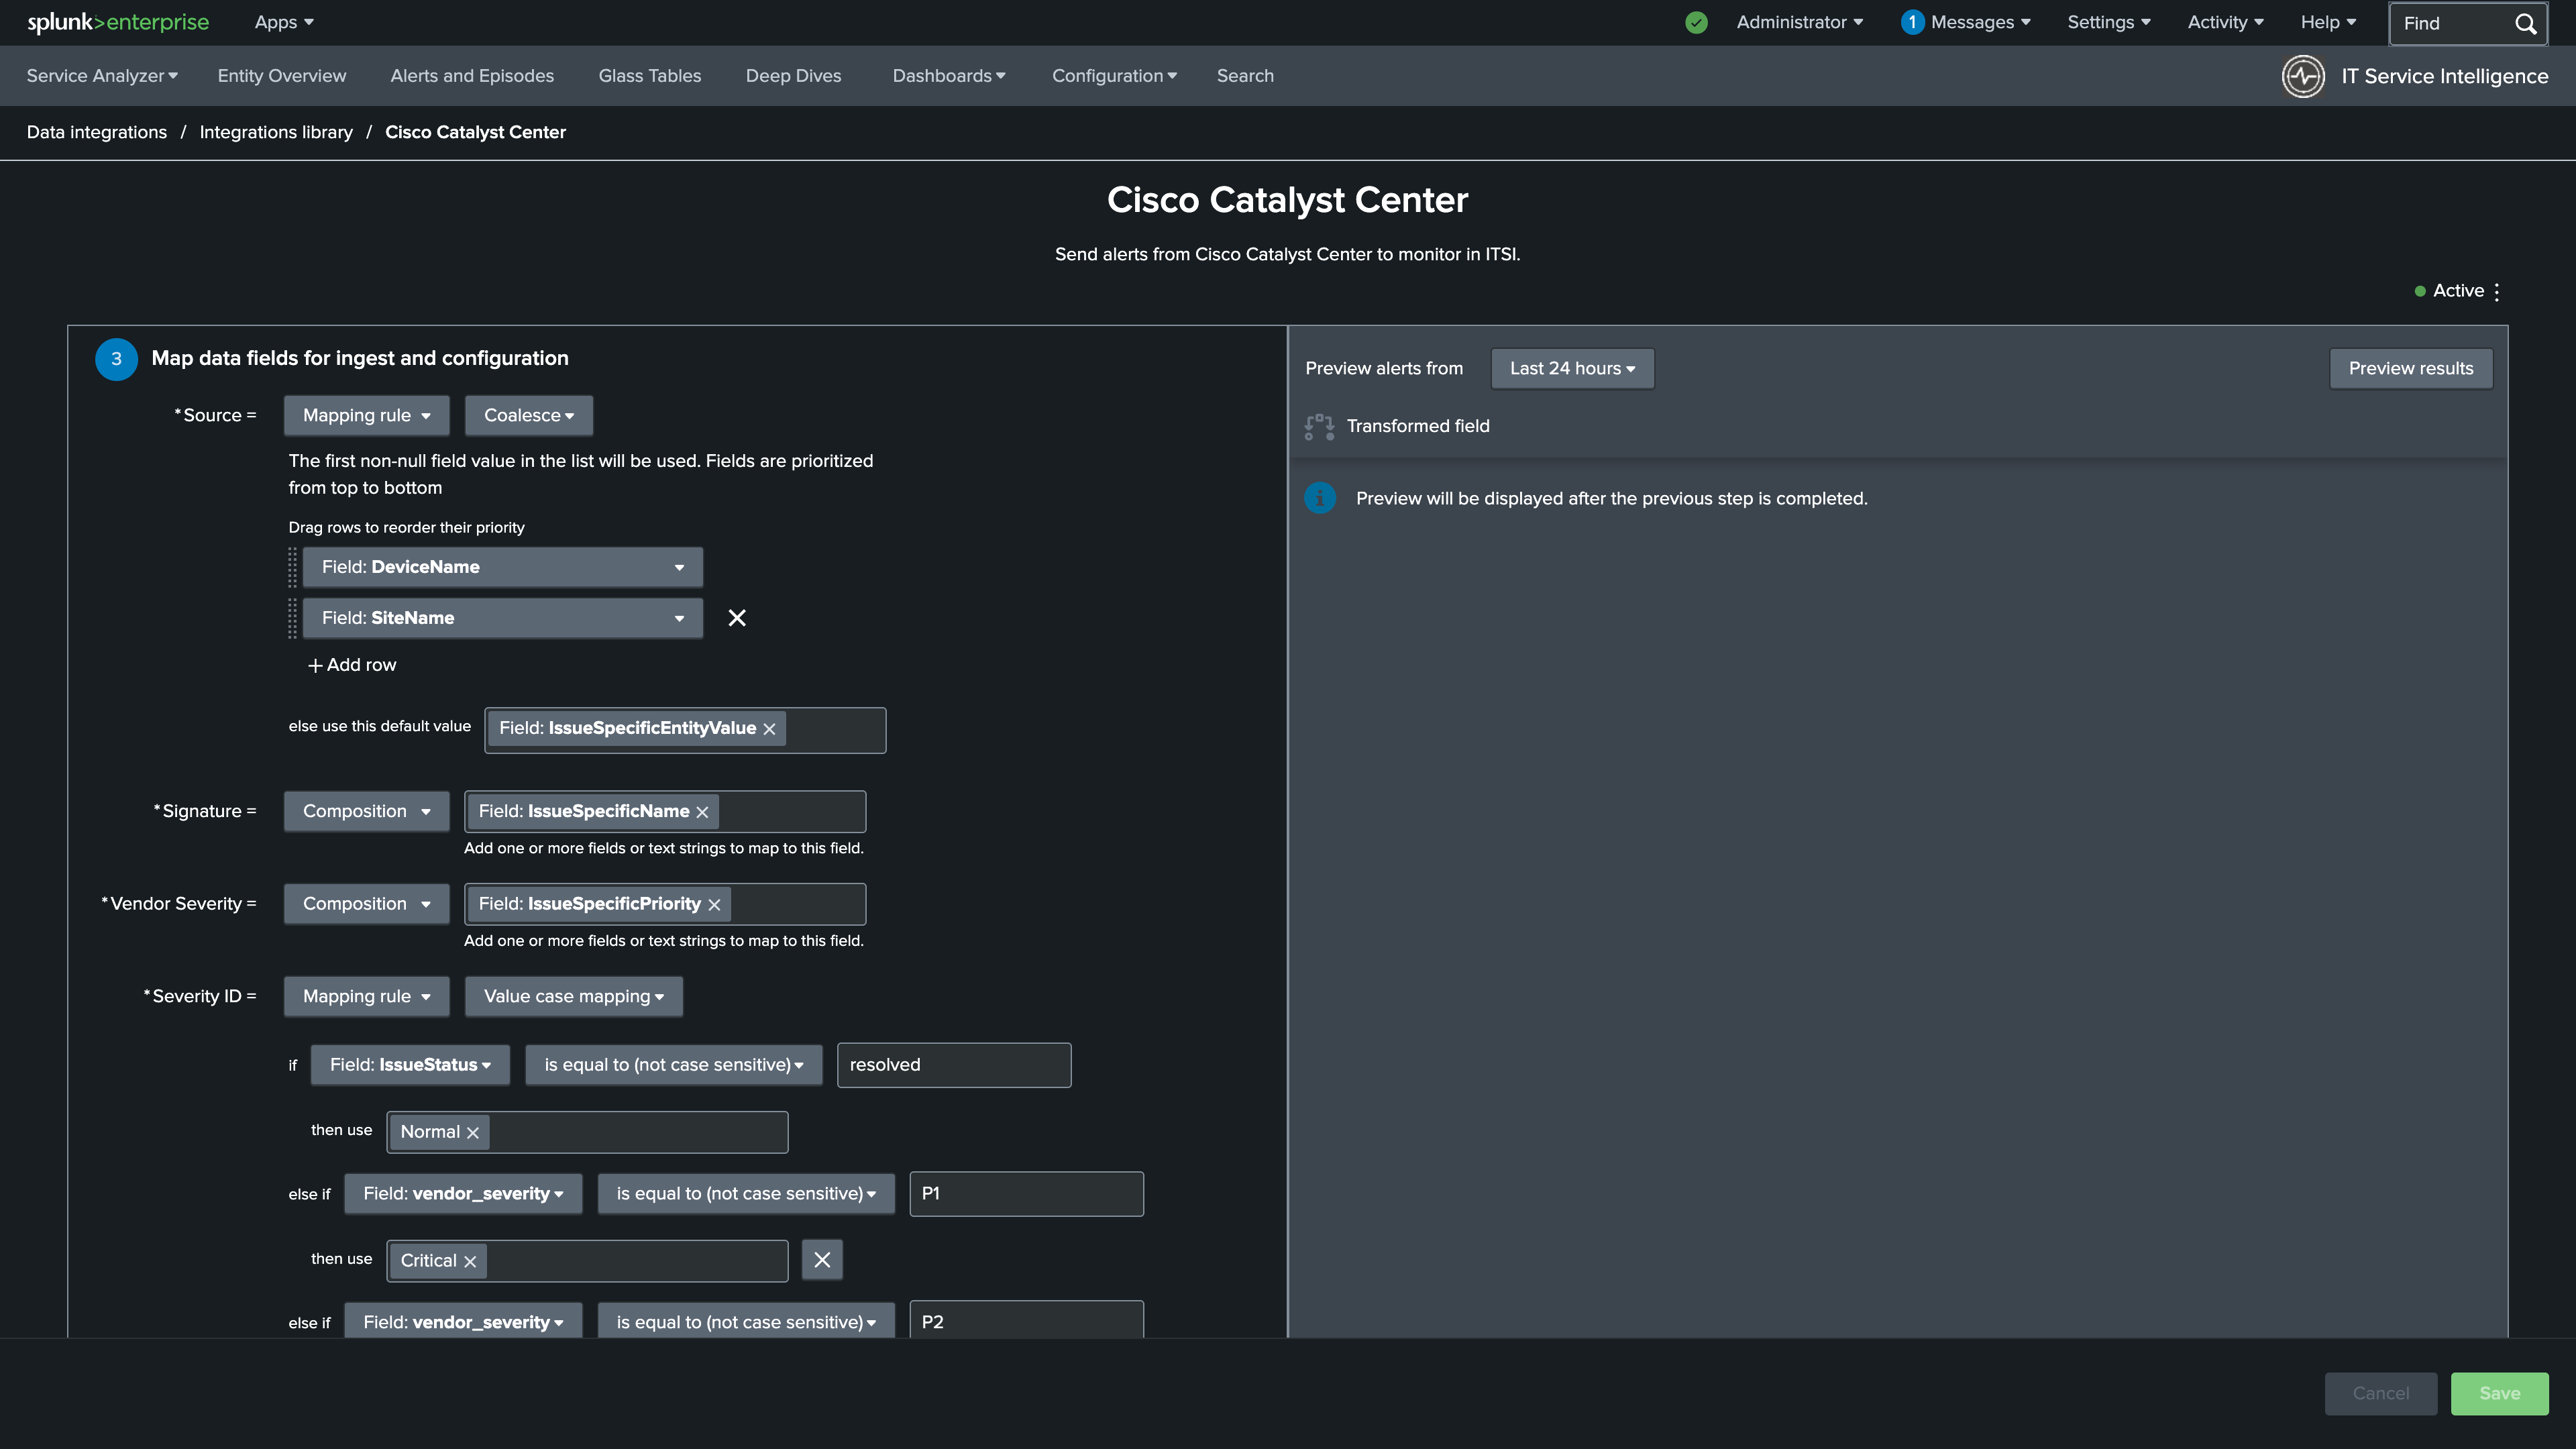
Task: Open the Field: SiteName dropdown
Action: click(x=502, y=618)
